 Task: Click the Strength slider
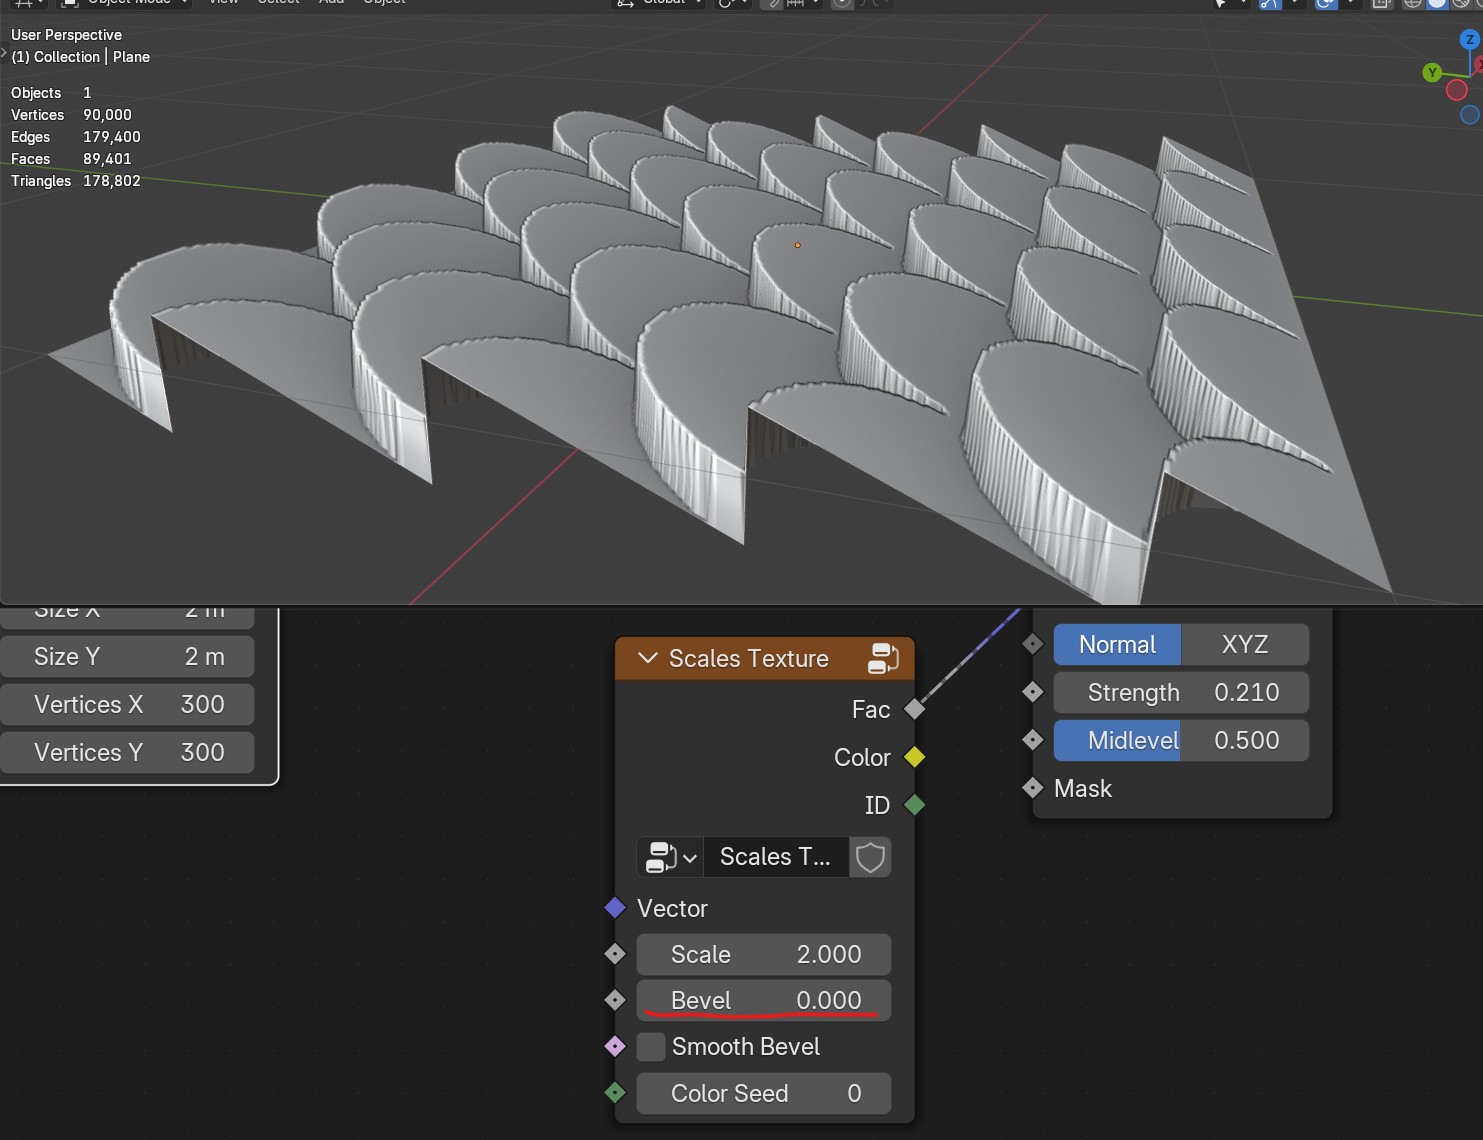1181,692
